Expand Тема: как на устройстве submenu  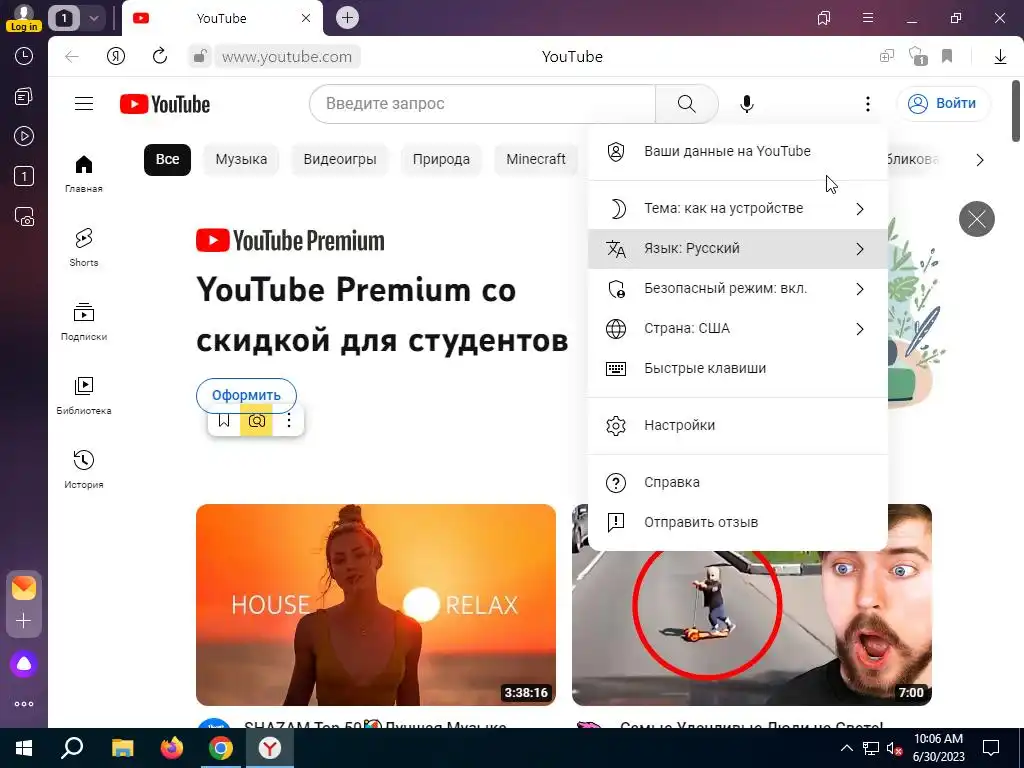[737, 208]
